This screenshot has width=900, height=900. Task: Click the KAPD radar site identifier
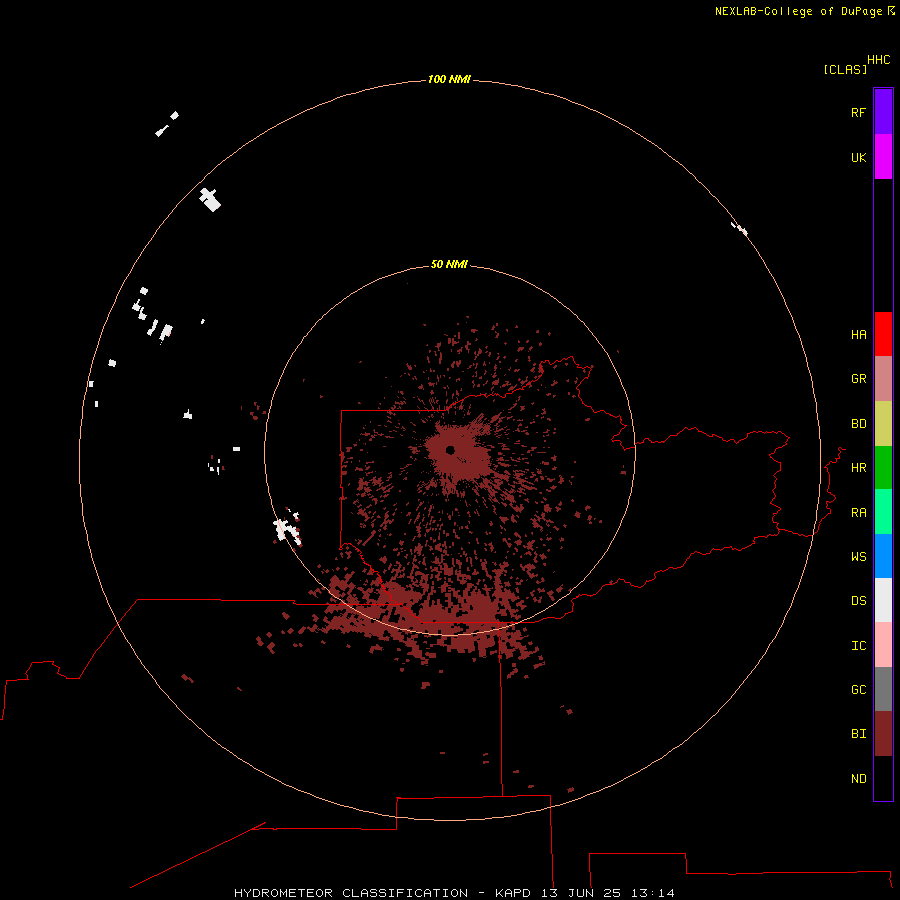click(513, 893)
